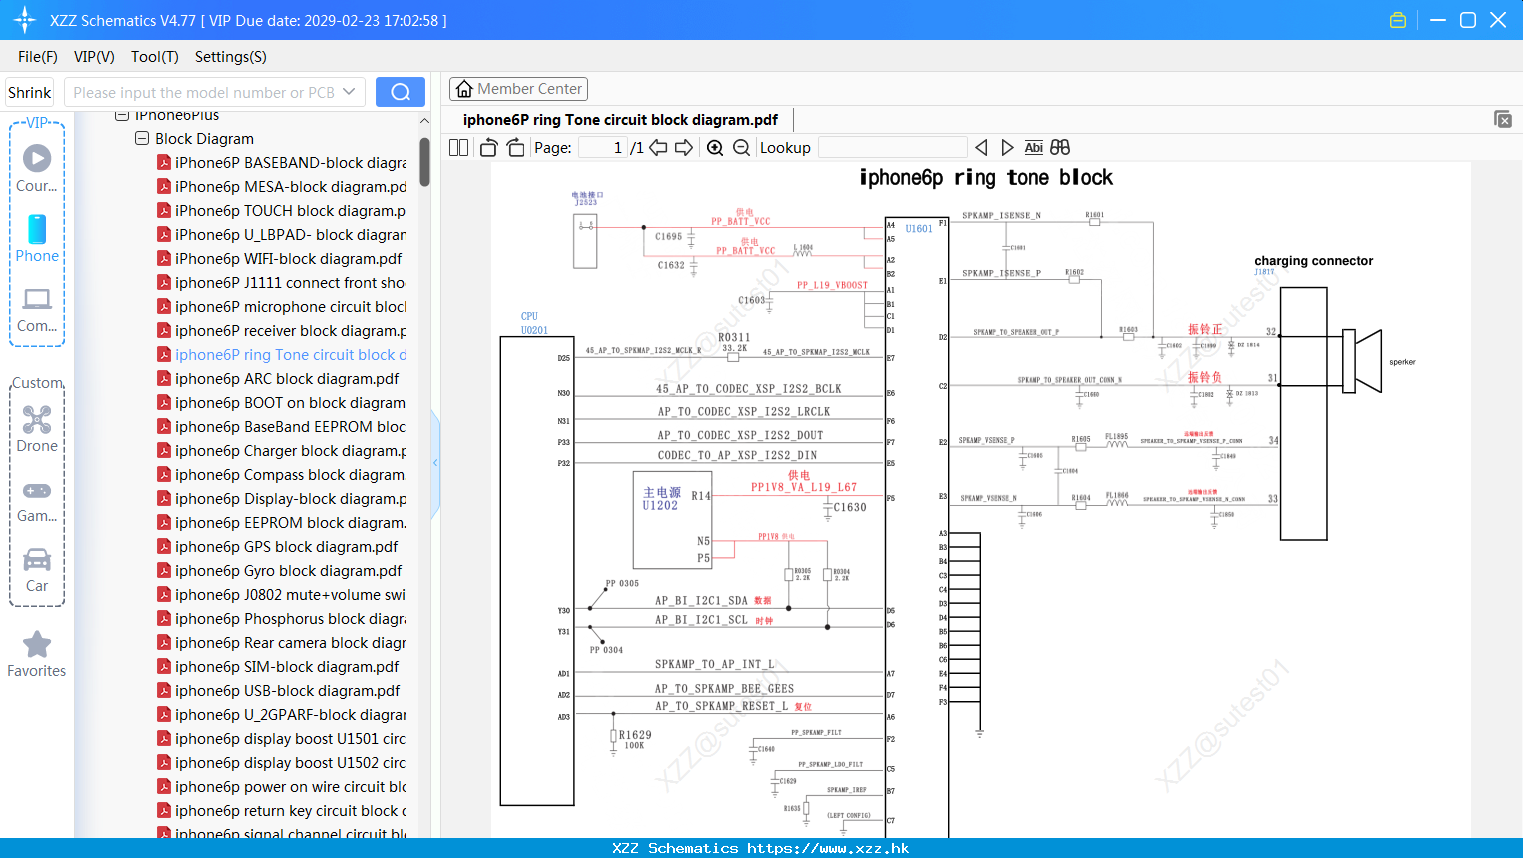
Task: Open iphone6P microphone circuit block file
Action: pos(281,306)
